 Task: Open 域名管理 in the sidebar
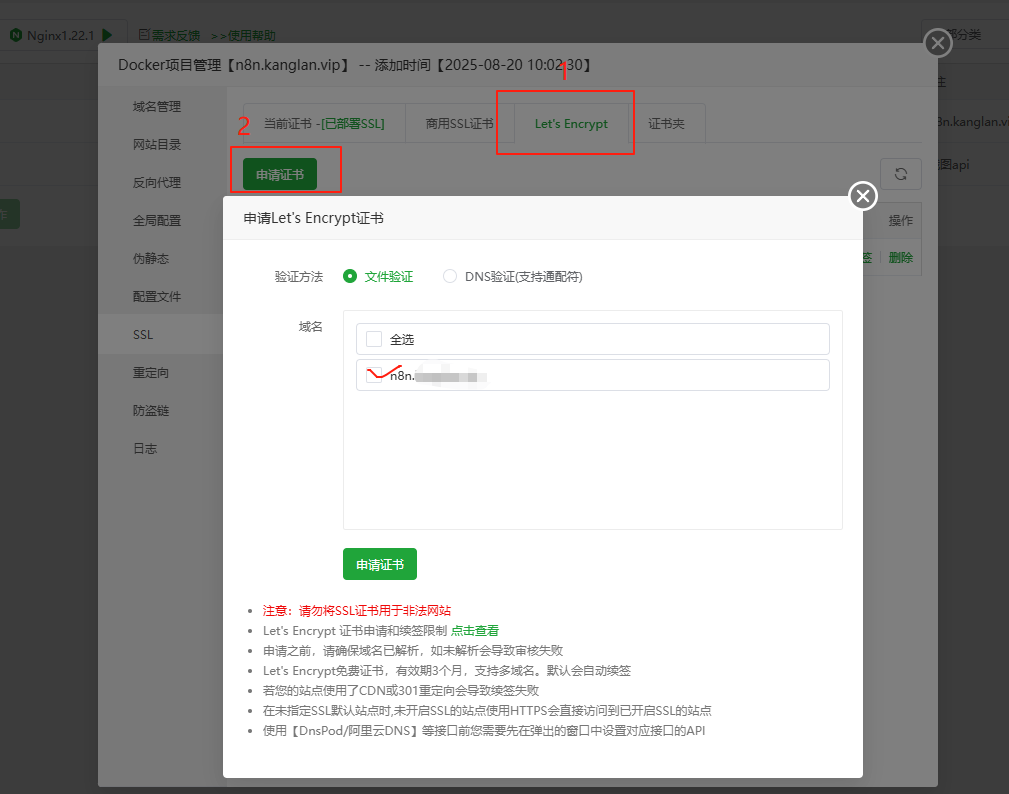(157, 106)
